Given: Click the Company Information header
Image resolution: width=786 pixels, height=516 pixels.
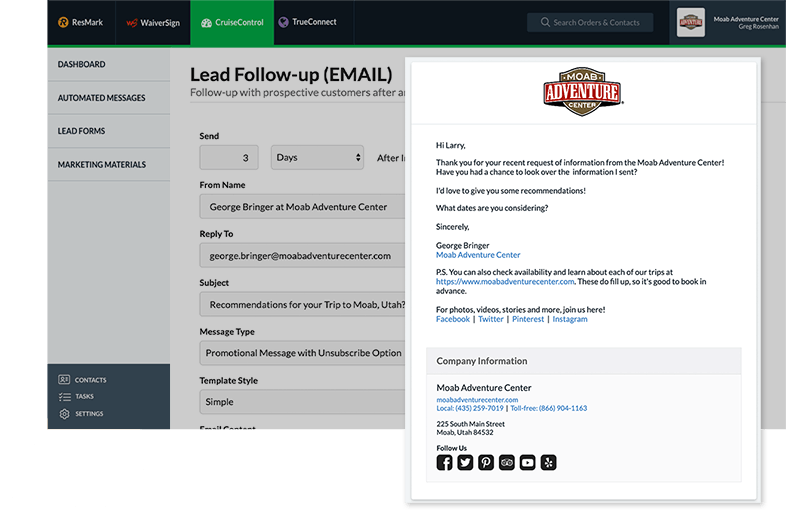Looking at the screenshot, I should (583, 361).
